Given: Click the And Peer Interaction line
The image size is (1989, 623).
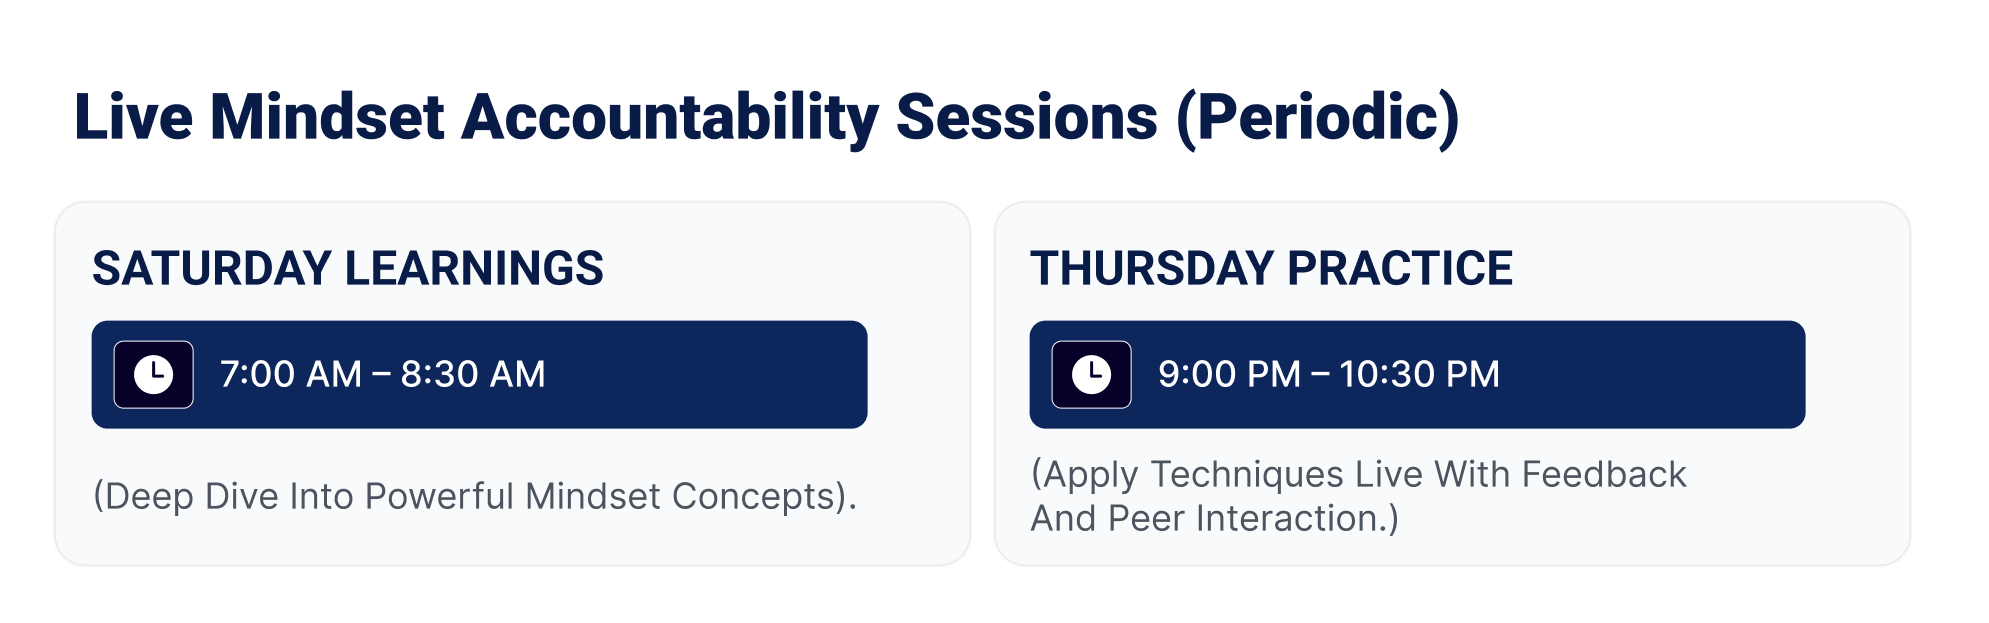Looking at the screenshot, I should pyautogui.click(x=1215, y=519).
